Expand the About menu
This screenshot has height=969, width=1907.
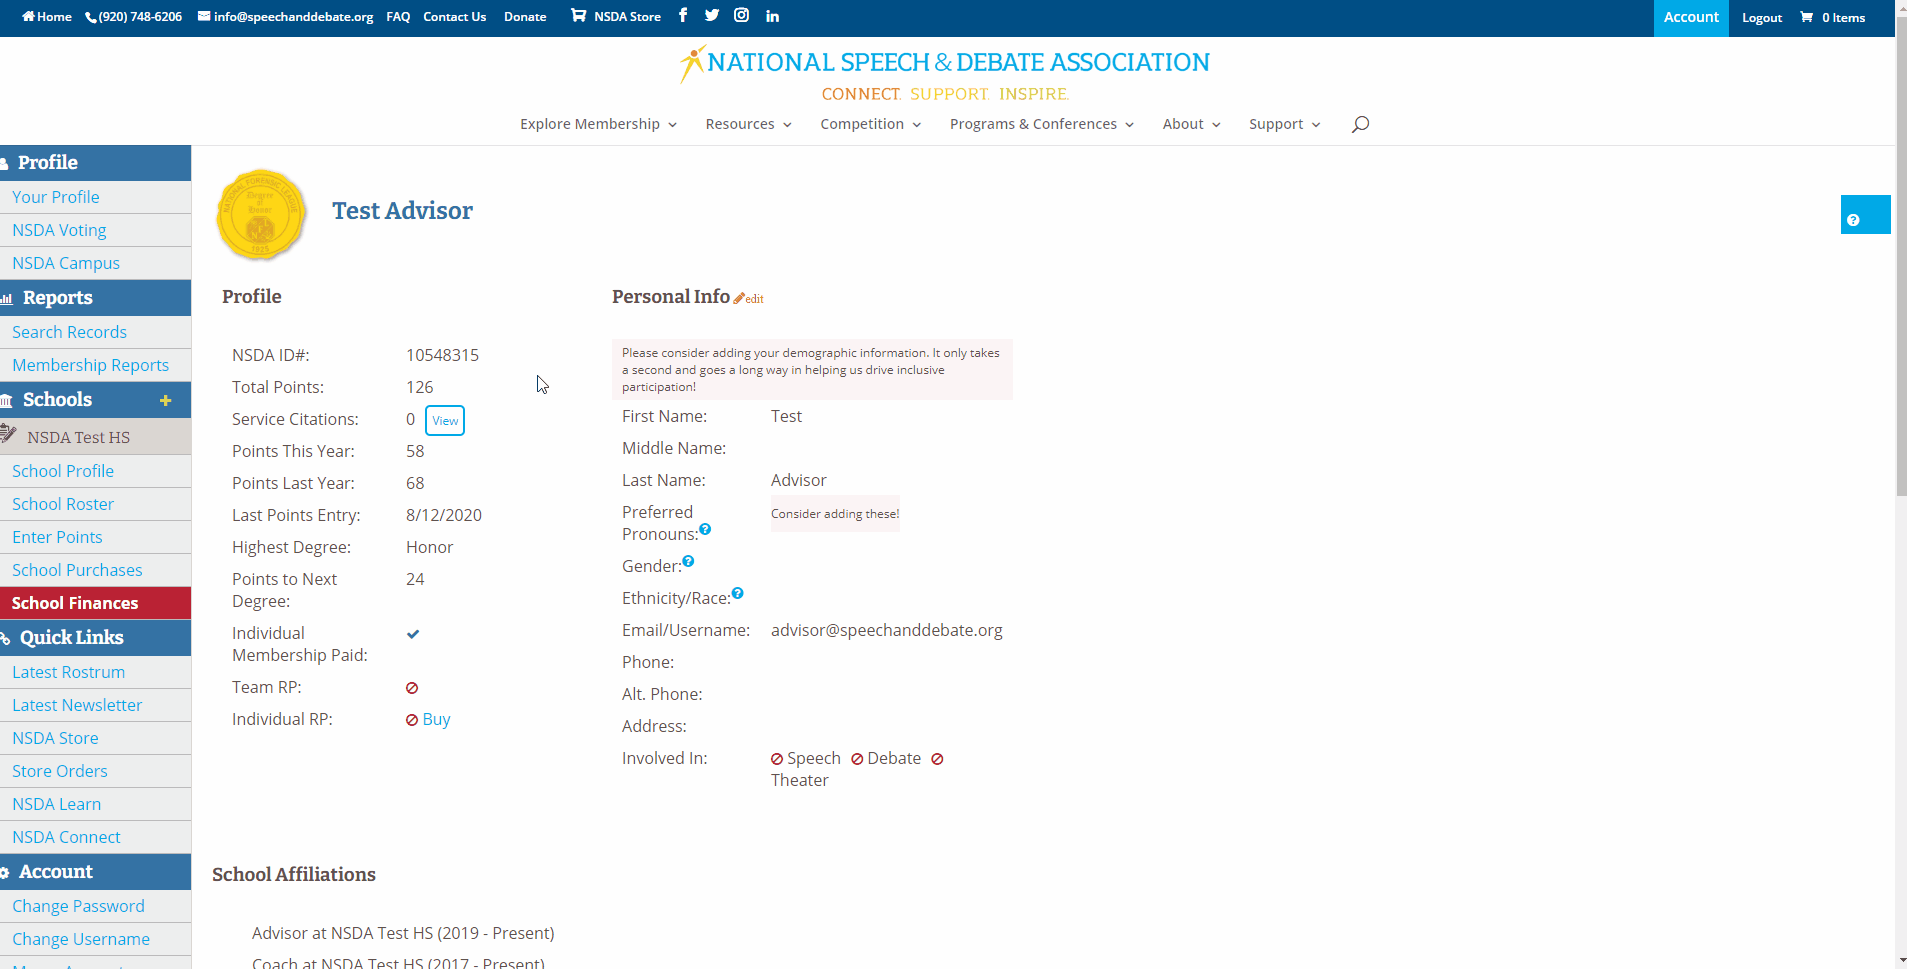[x=1191, y=124]
